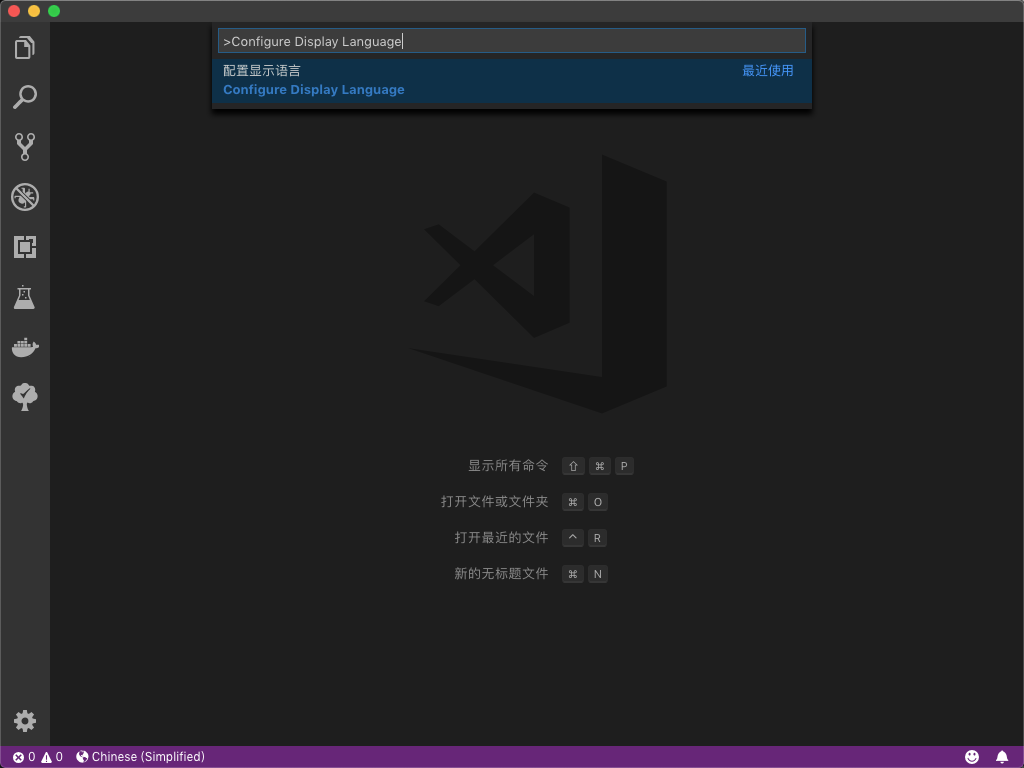Viewport: 1024px width, 768px height.
Task: Focus the command palette input field
Action: [x=511, y=41]
